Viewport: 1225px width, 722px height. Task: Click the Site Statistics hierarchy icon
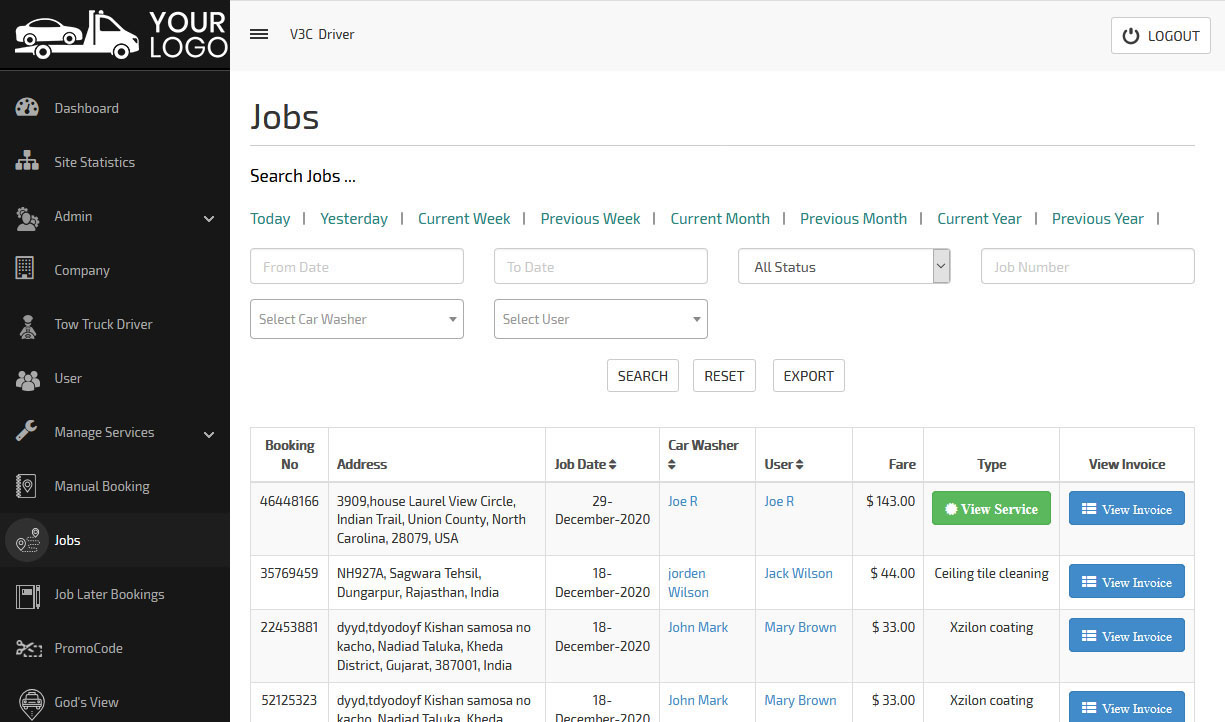27,162
